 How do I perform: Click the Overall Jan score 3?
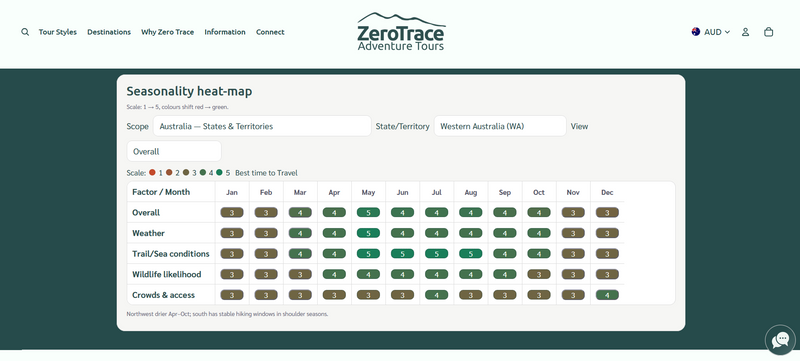(x=232, y=213)
